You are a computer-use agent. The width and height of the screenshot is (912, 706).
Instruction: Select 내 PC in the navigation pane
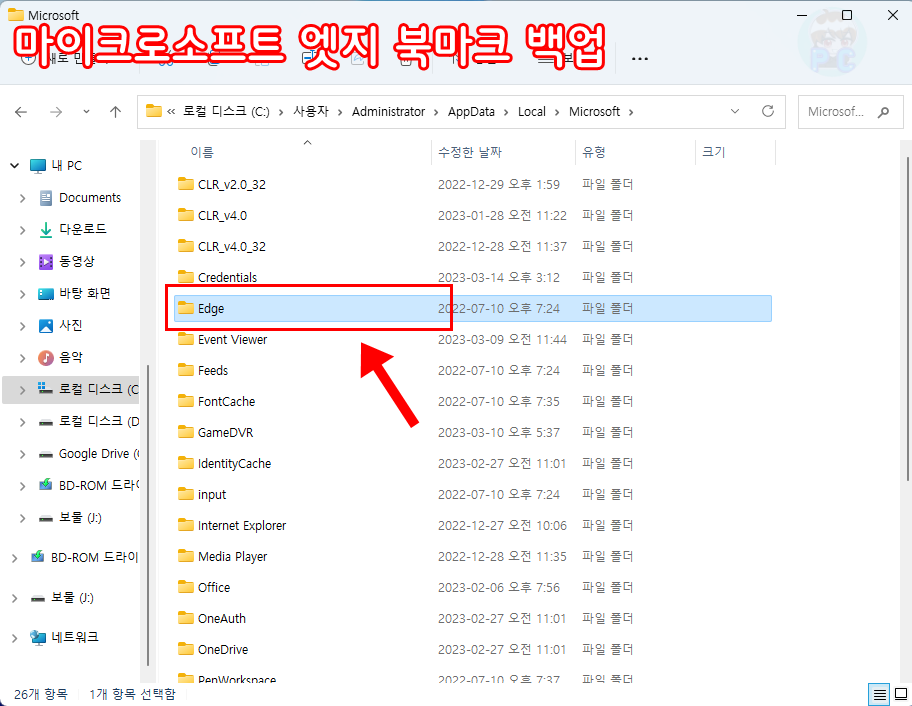[66, 166]
